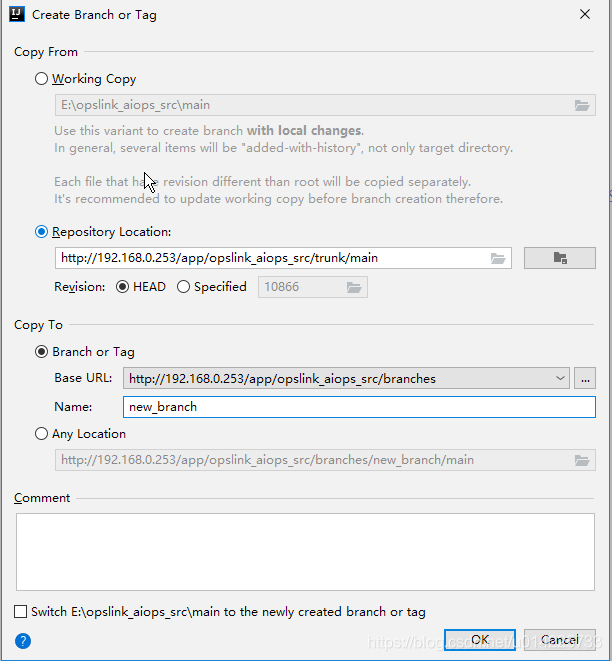Select the Working Copy radio option
This screenshot has width=612, height=661.
point(41,79)
